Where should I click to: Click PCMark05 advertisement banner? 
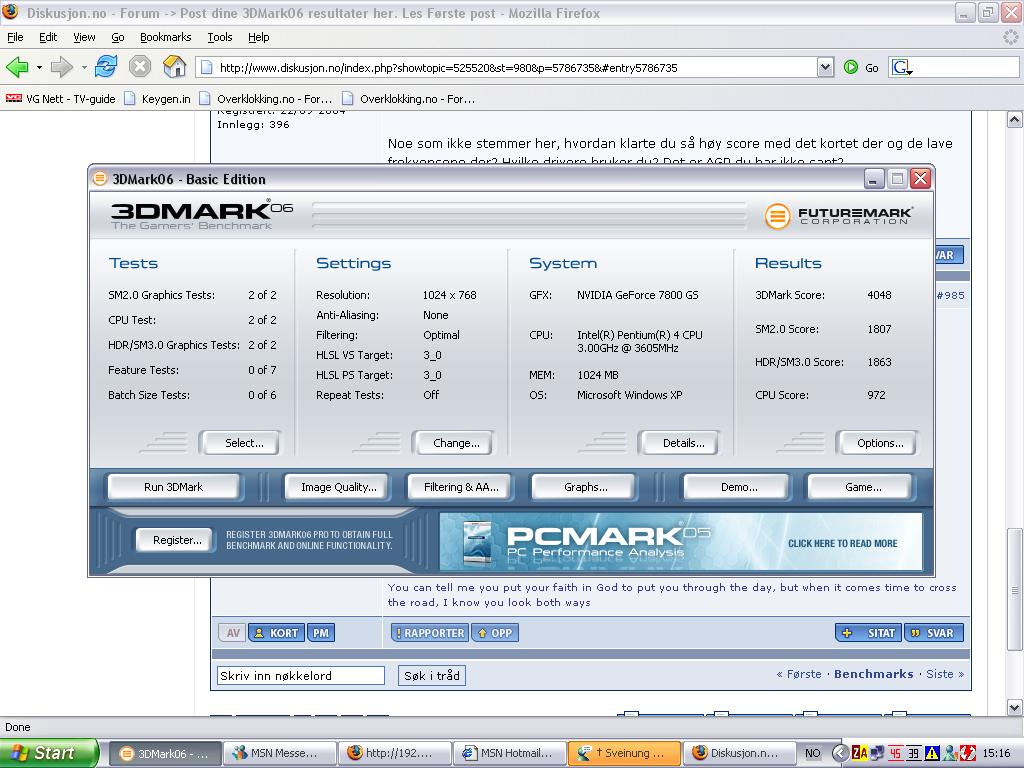[x=681, y=541]
